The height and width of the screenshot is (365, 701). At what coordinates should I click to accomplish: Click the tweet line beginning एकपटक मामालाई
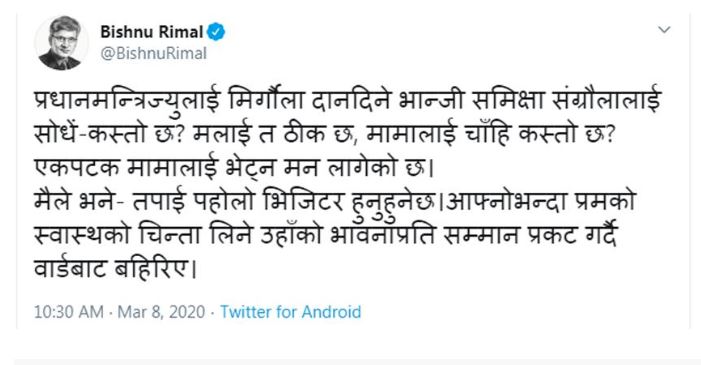coord(234,168)
